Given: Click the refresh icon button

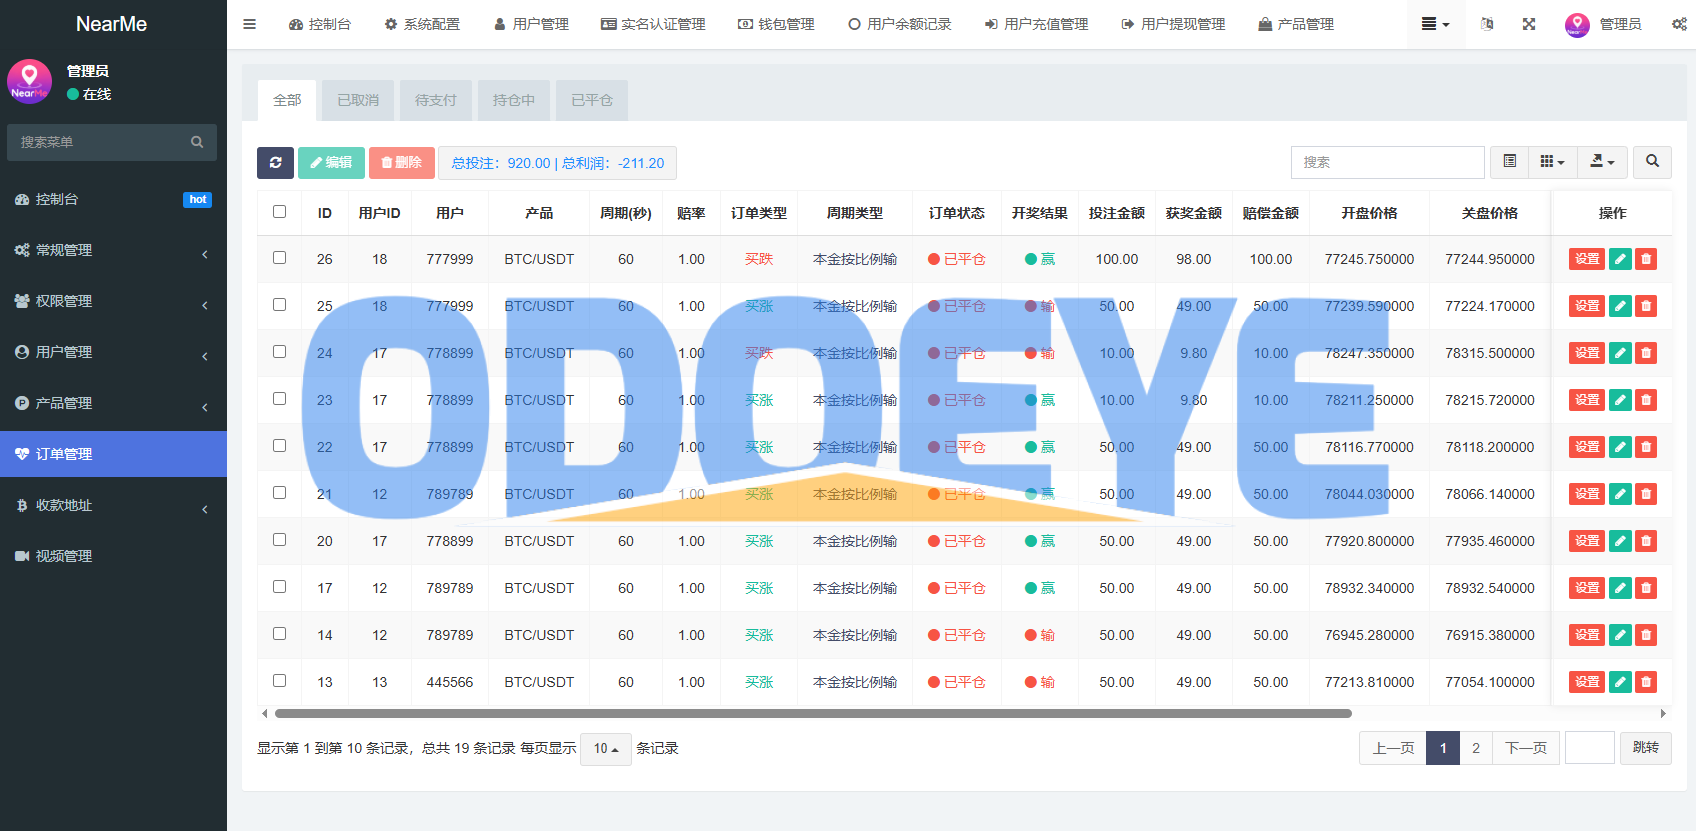Looking at the screenshot, I should (275, 163).
